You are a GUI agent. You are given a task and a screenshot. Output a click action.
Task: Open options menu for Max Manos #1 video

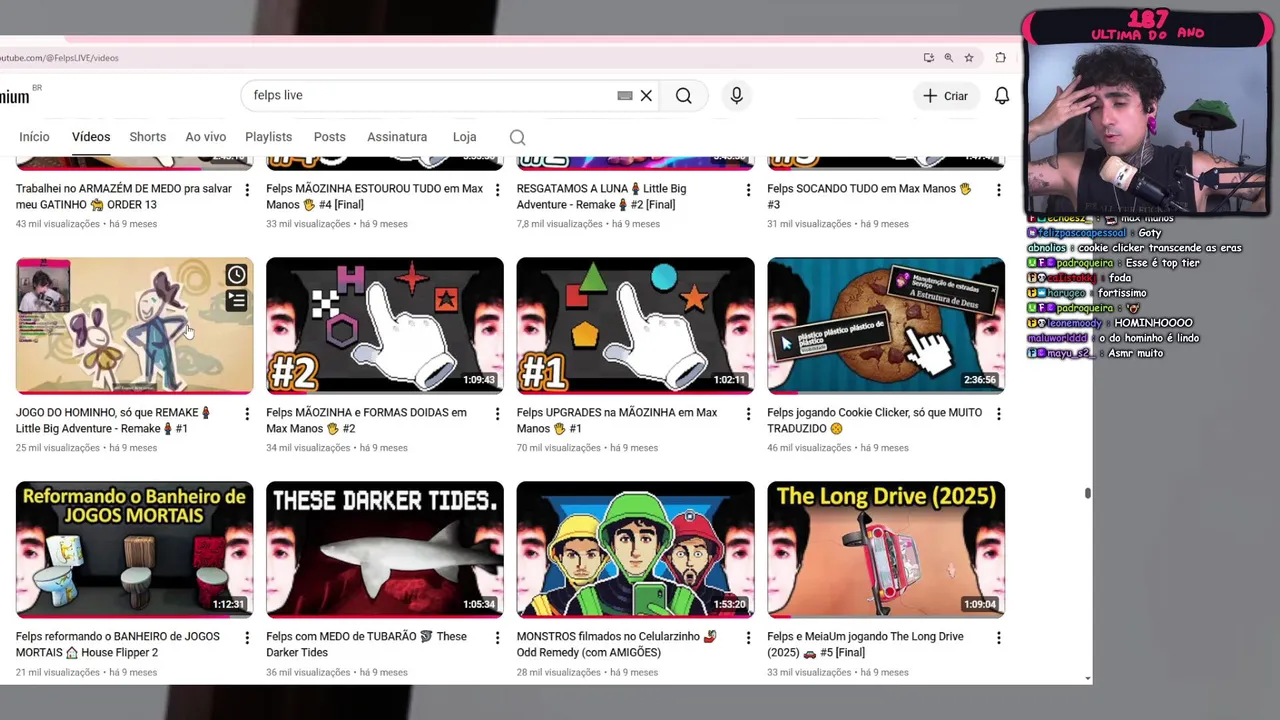point(748,414)
